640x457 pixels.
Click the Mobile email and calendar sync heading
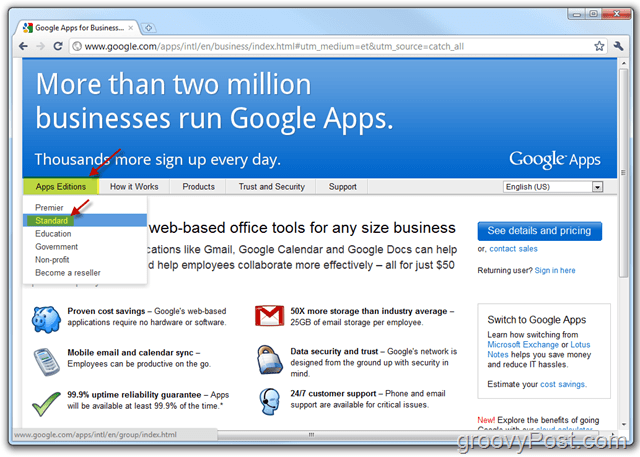[130, 353]
